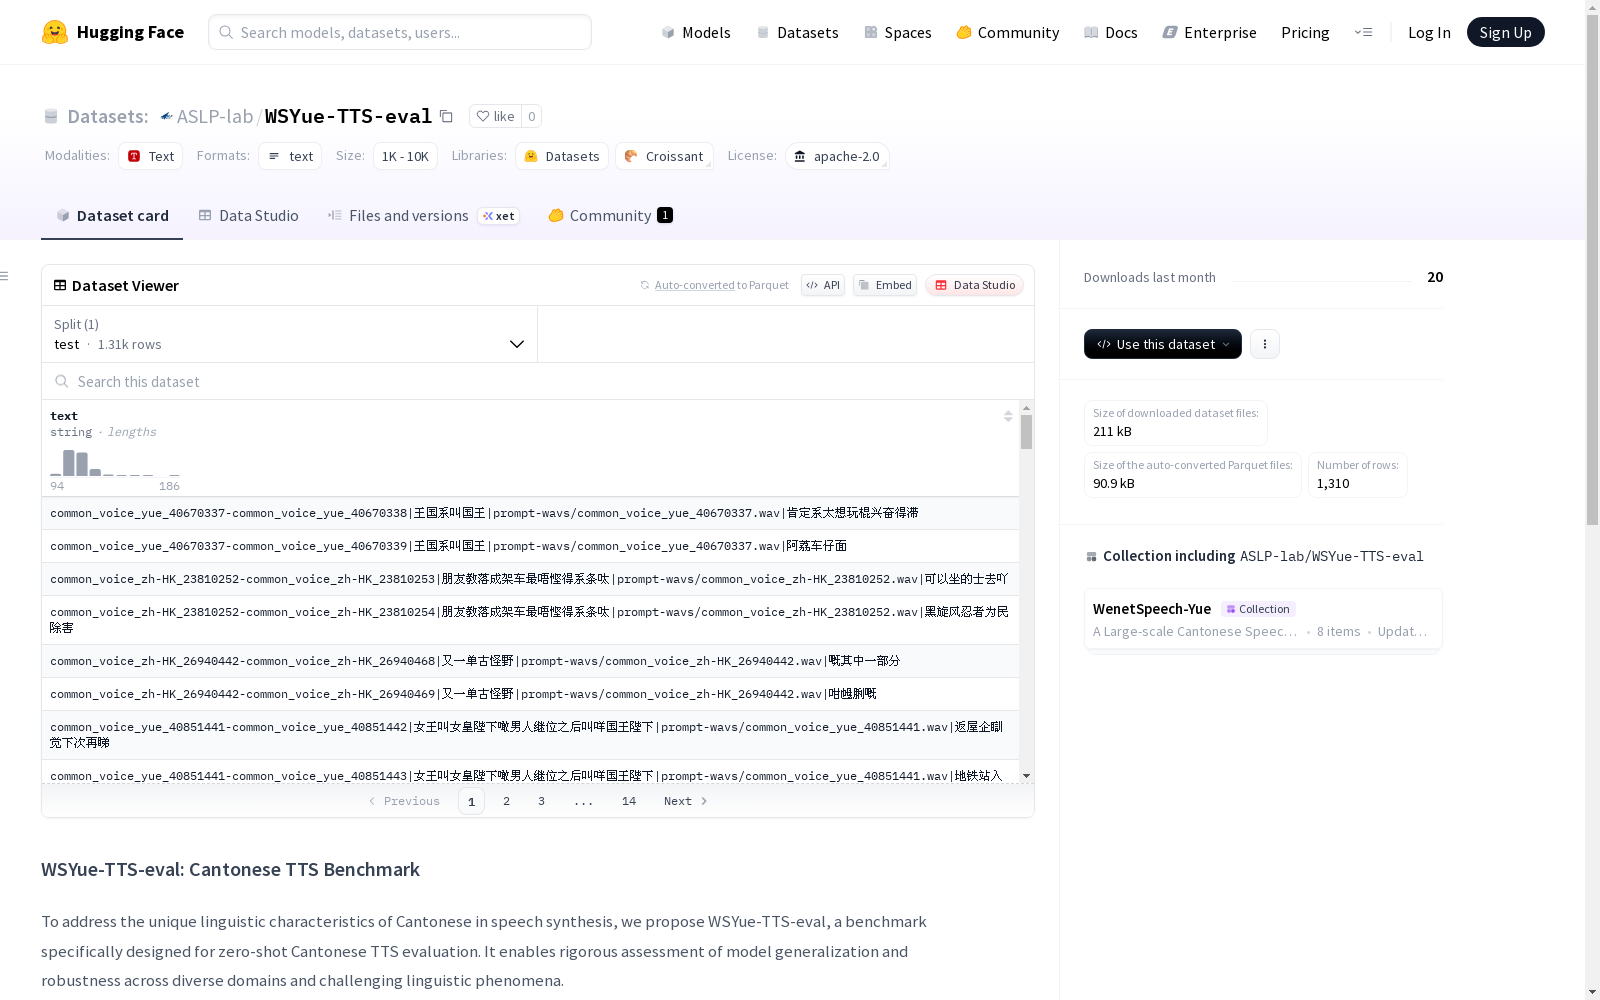Select page 1 in pagination
The width and height of the screenshot is (1600, 1000).
(472, 801)
